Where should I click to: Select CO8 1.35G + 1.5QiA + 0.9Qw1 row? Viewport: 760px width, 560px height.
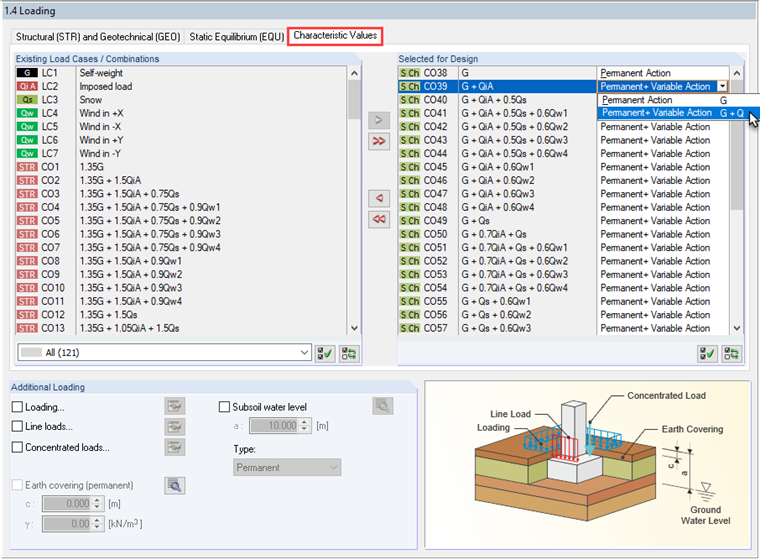(181, 261)
